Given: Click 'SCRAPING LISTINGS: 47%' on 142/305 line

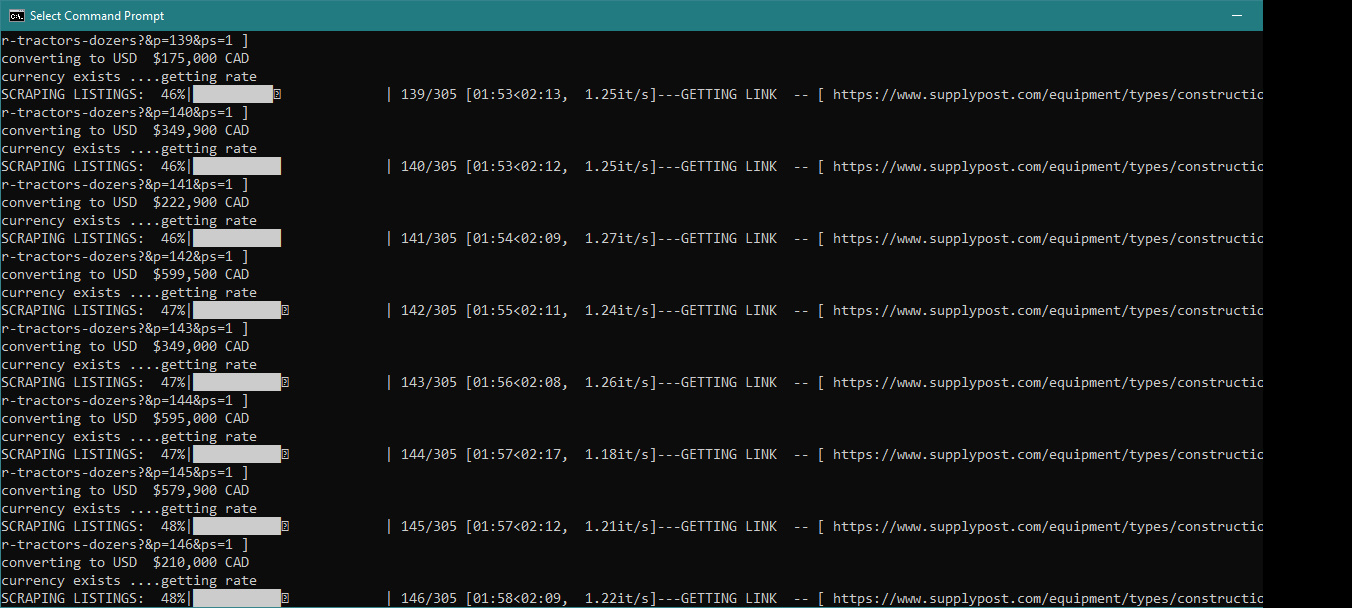Looking at the screenshot, I should [93, 311].
